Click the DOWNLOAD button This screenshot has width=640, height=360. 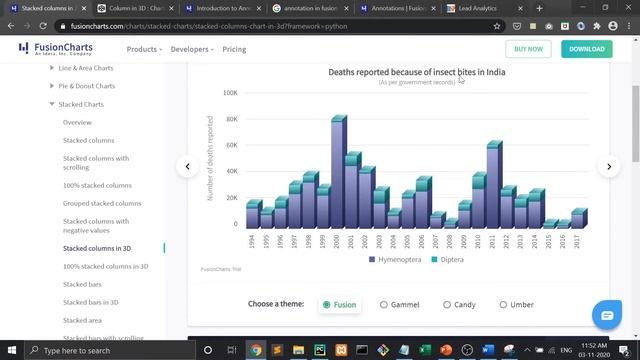point(587,49)
